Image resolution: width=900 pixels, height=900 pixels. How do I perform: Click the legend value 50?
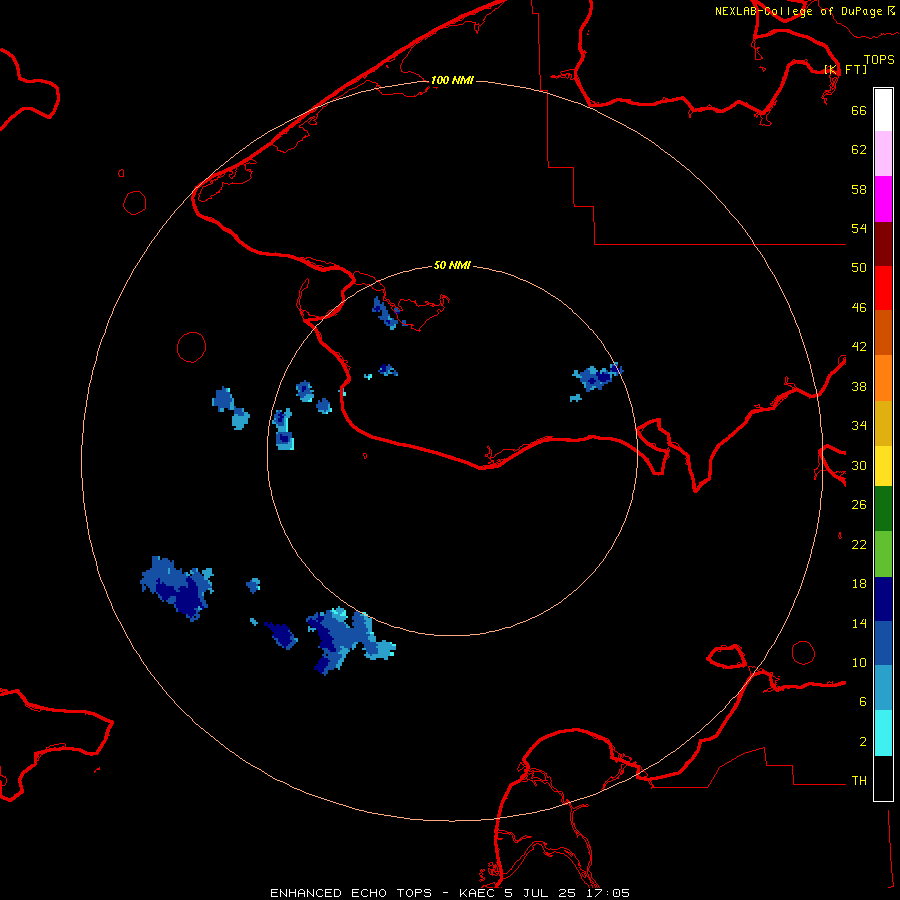[x=859, y=268]
